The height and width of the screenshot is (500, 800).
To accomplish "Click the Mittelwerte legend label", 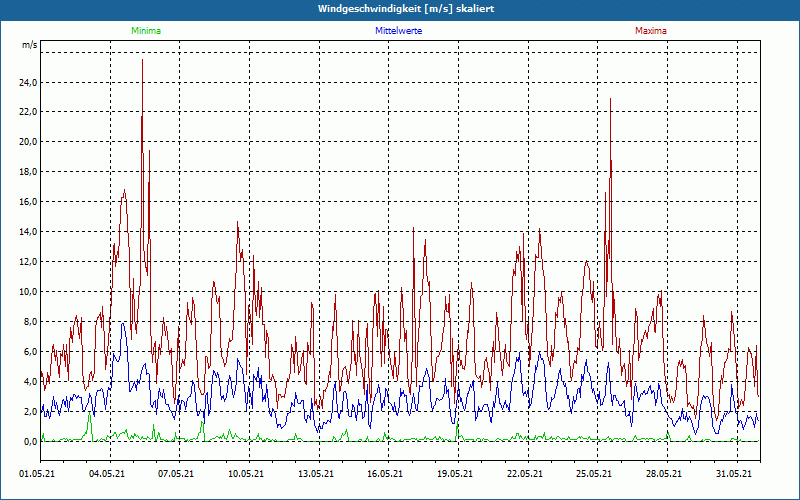I will pyautogui.click(x=398, y=31).
